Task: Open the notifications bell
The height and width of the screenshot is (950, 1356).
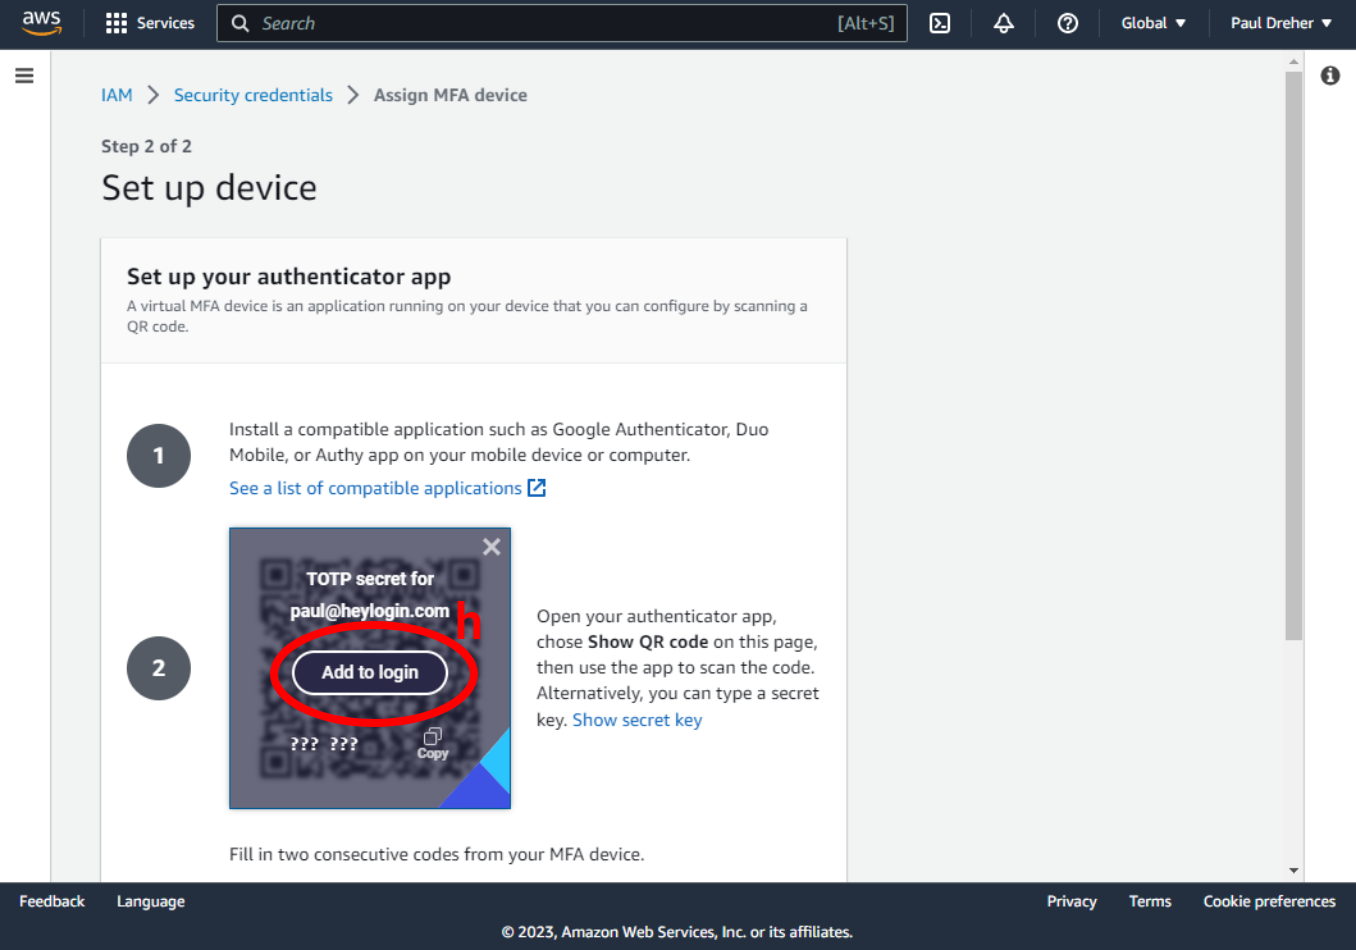Action: [x=1004, y=23]
